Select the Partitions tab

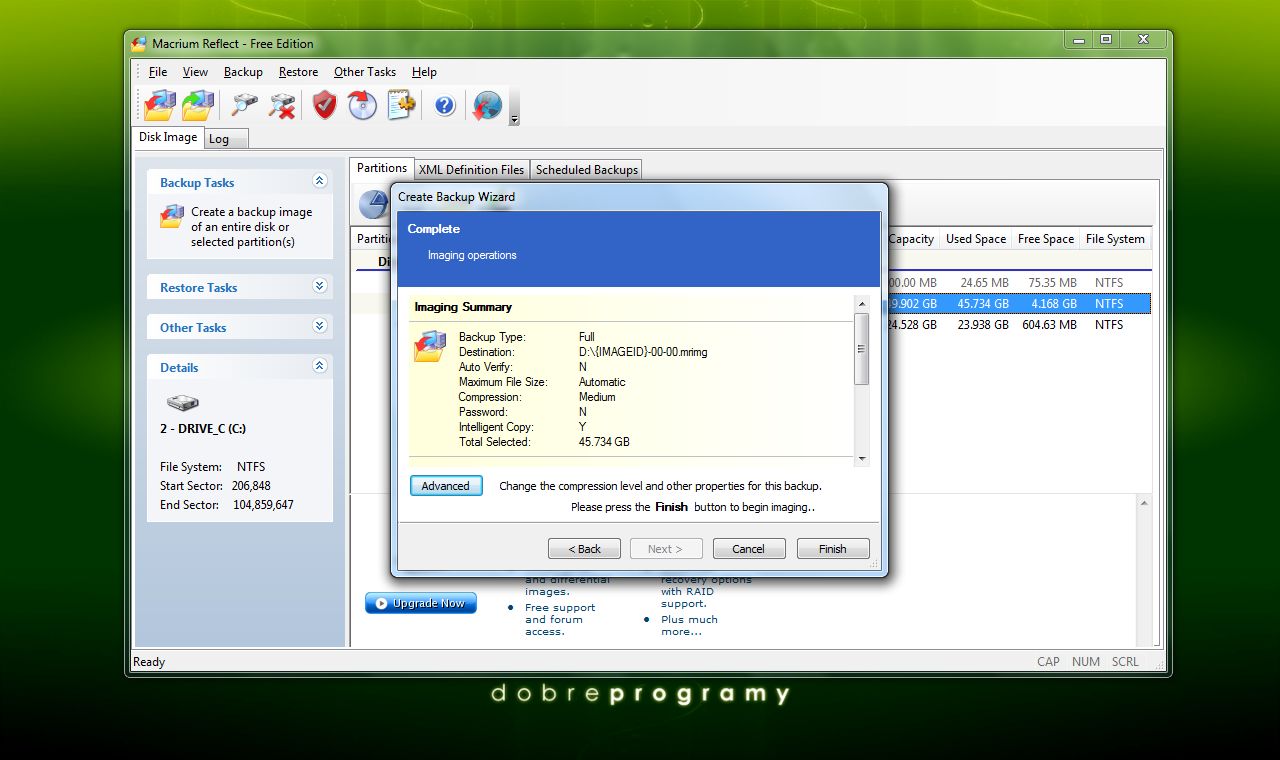(x=382, y=168)
